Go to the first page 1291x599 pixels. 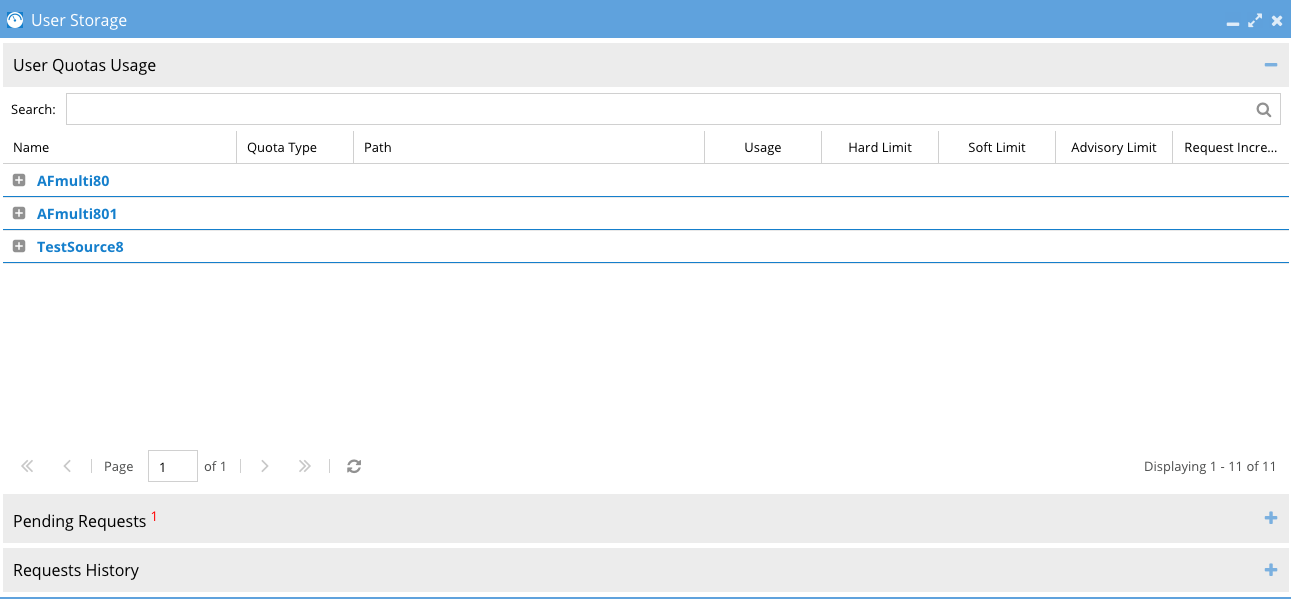(27, 466)
